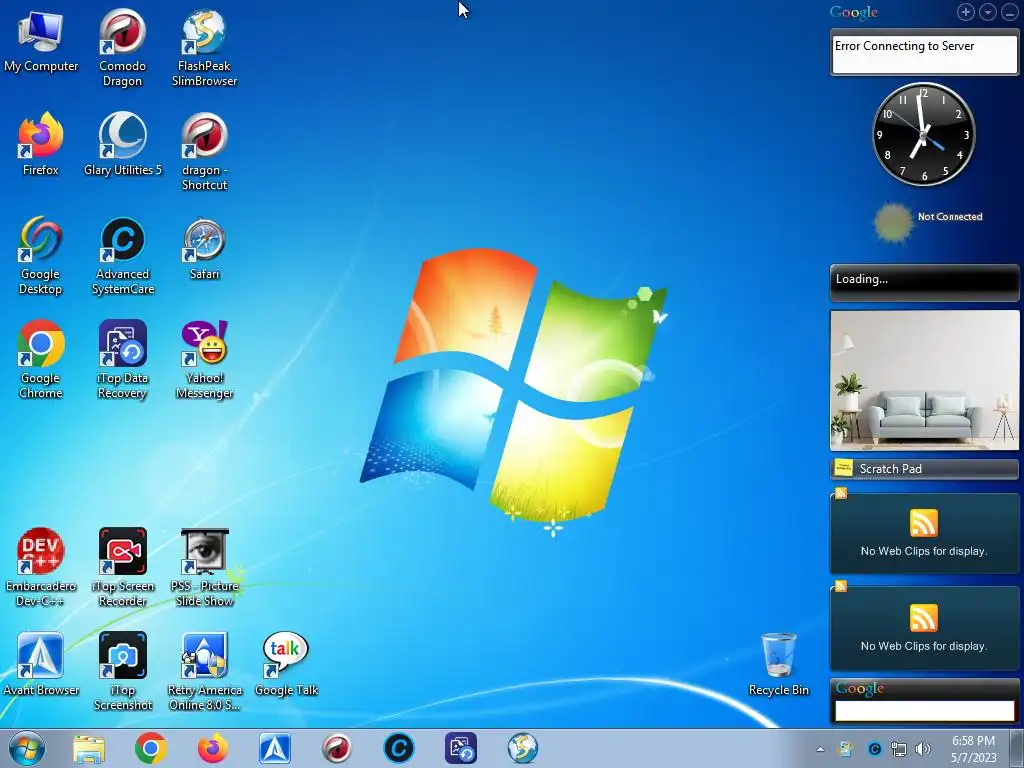Launch Advanced SystemCare desktop icon
Viewport: 1024px width, 768px height.
122,255
